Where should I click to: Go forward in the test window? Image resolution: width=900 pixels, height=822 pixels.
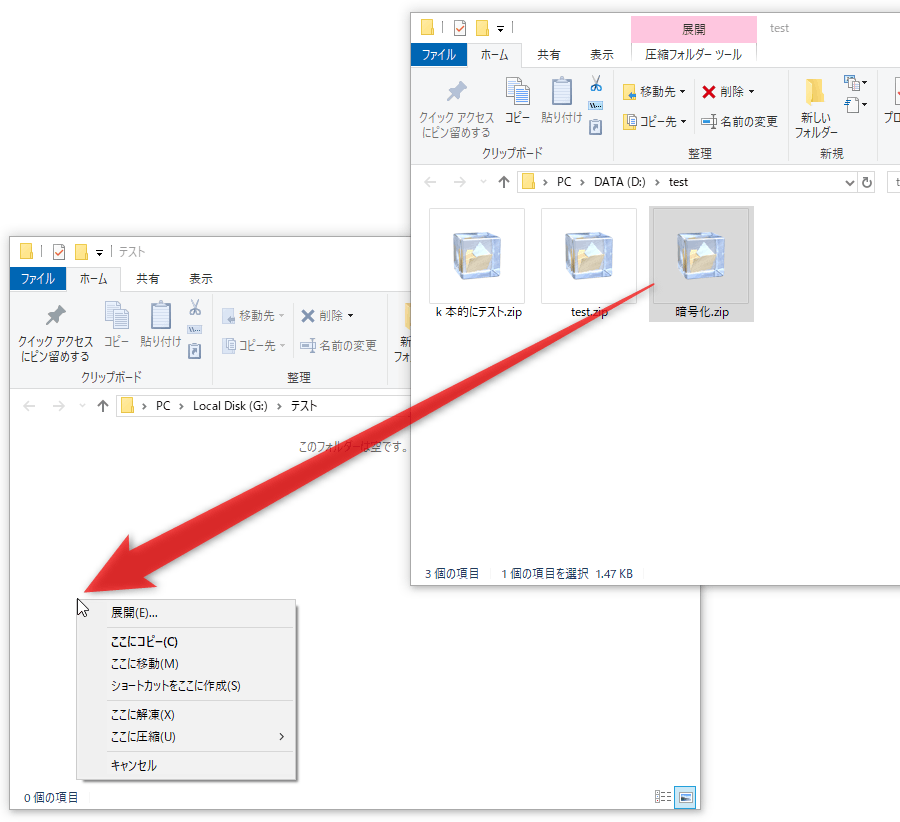coord(459,183)
